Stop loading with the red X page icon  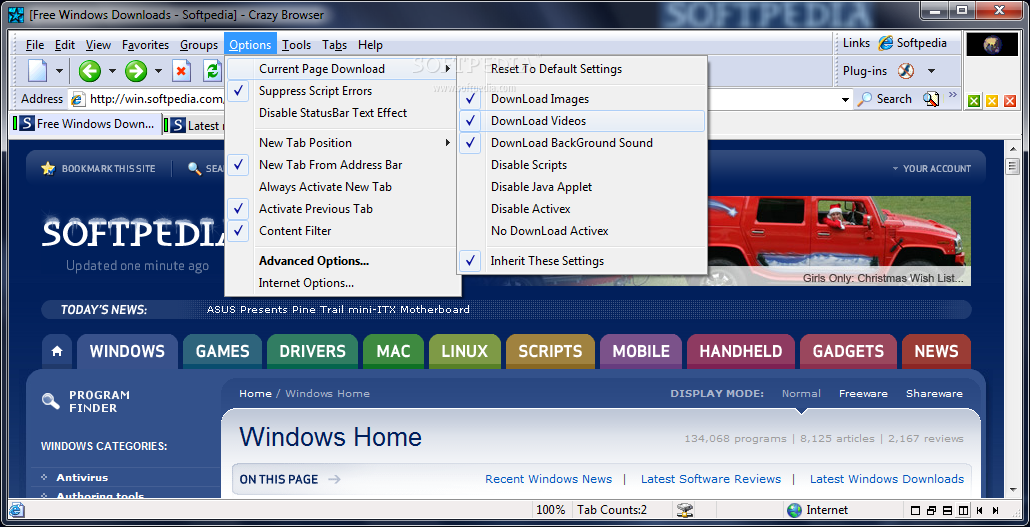coord(181,70)
